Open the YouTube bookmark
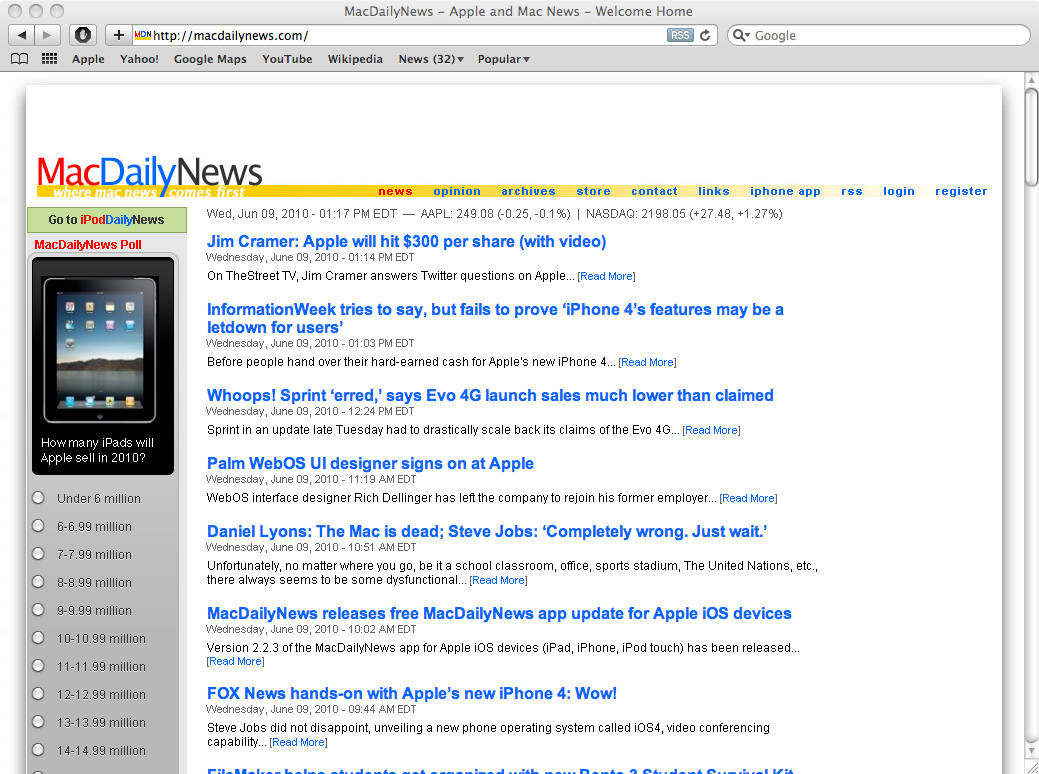The width and height of the screenshot is (1039, 774). (287, 59)
